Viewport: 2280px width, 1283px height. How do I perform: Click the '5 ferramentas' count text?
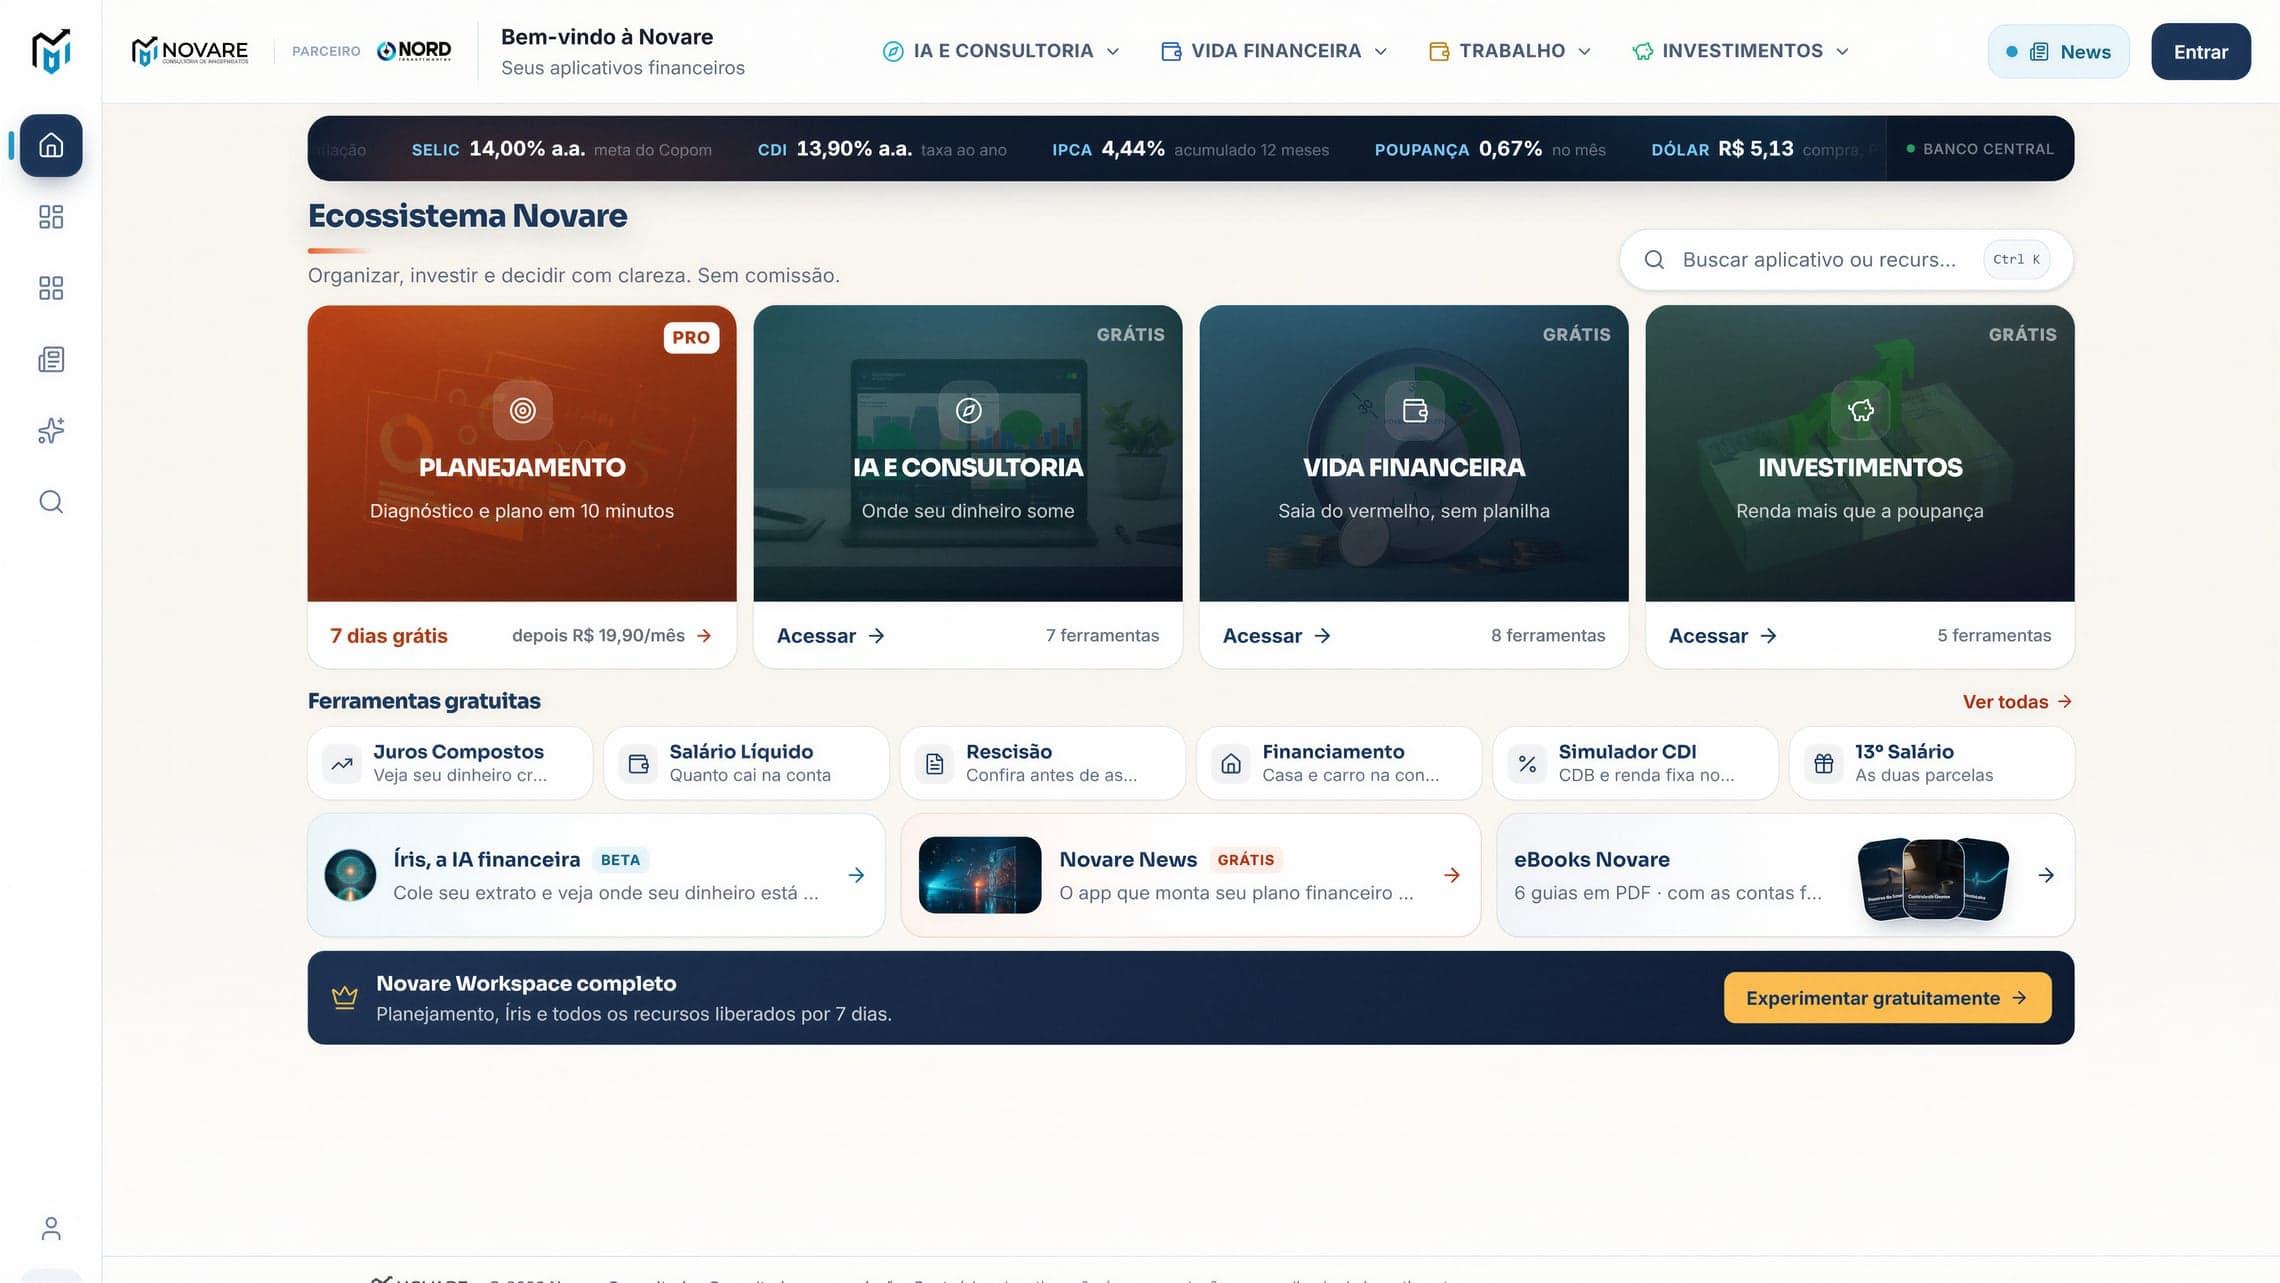point(1993,636)
